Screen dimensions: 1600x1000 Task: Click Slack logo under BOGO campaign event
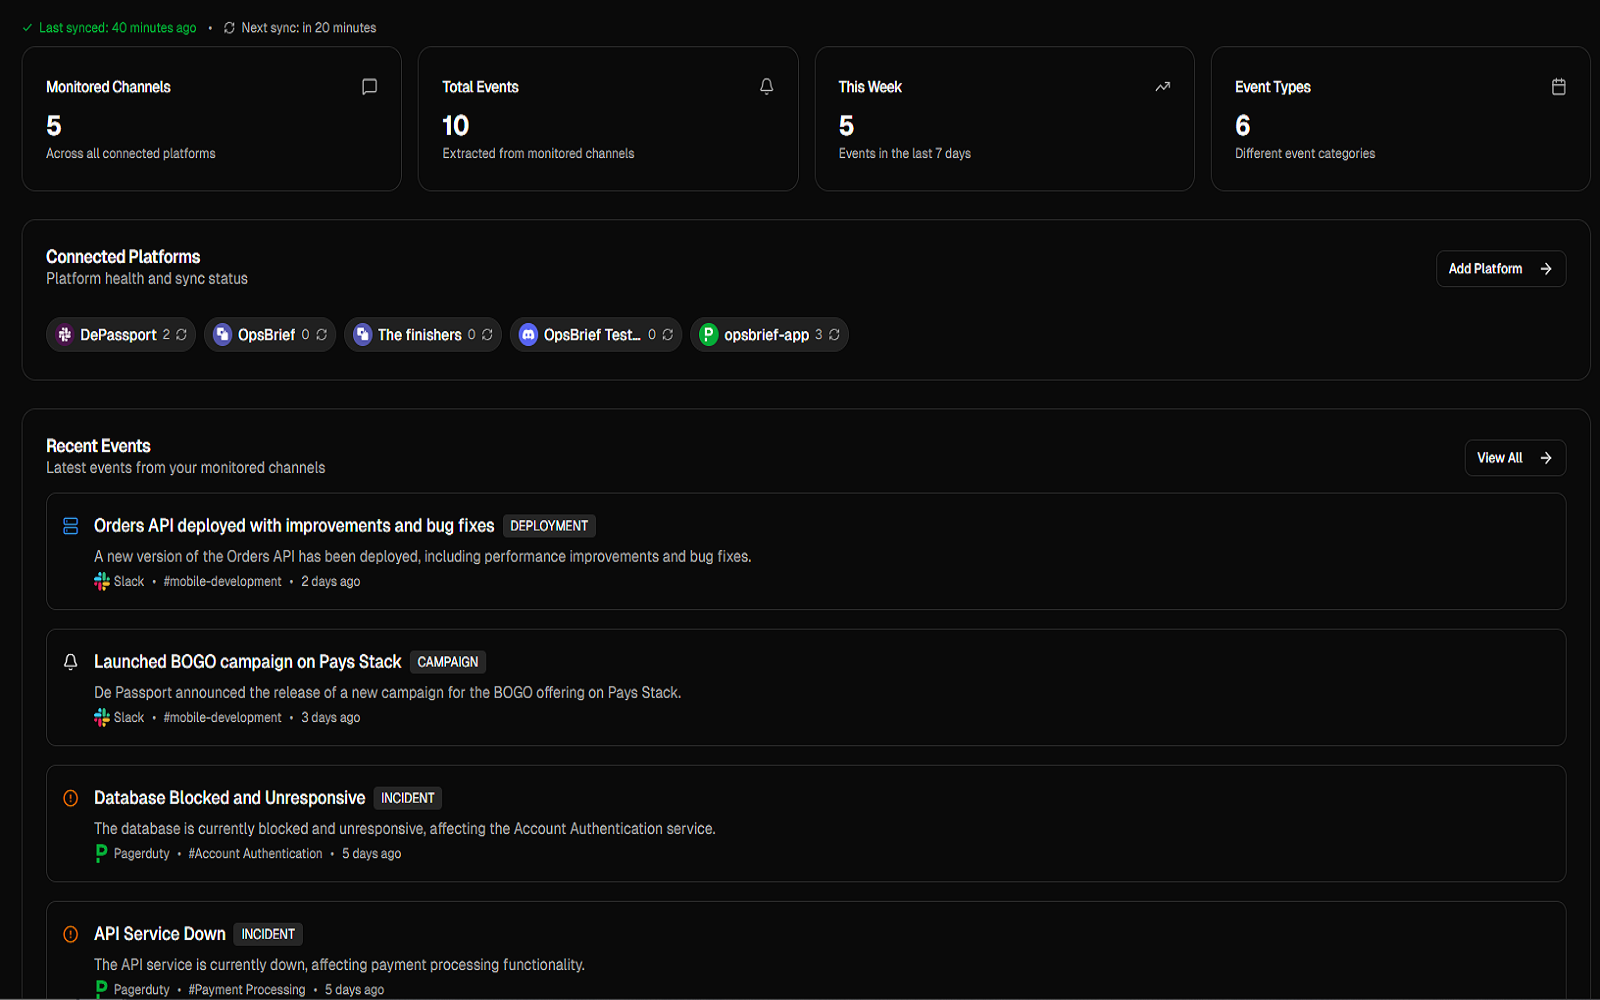101,718
